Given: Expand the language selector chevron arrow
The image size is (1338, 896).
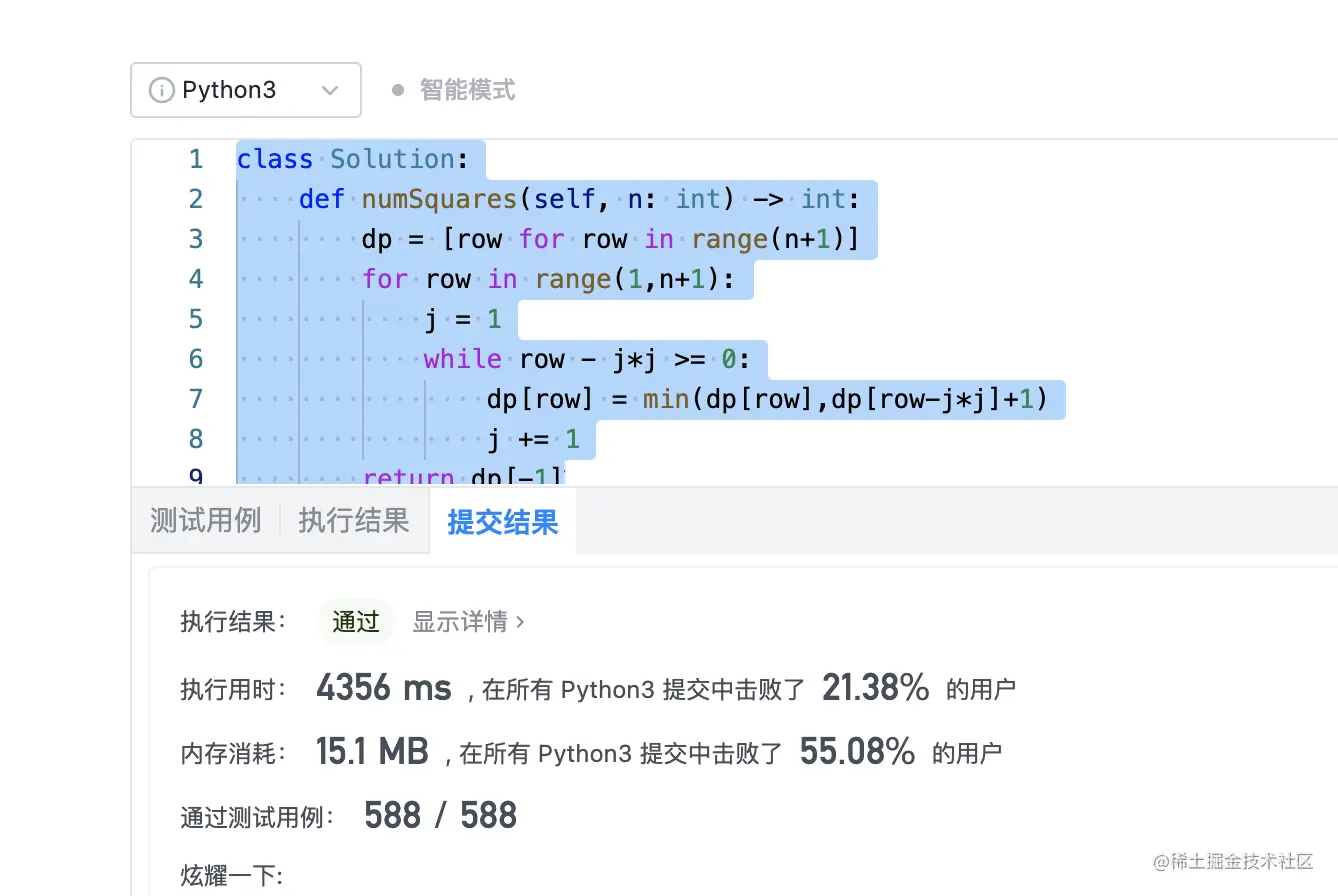Looking at the screenshot, I should (329, 90).
